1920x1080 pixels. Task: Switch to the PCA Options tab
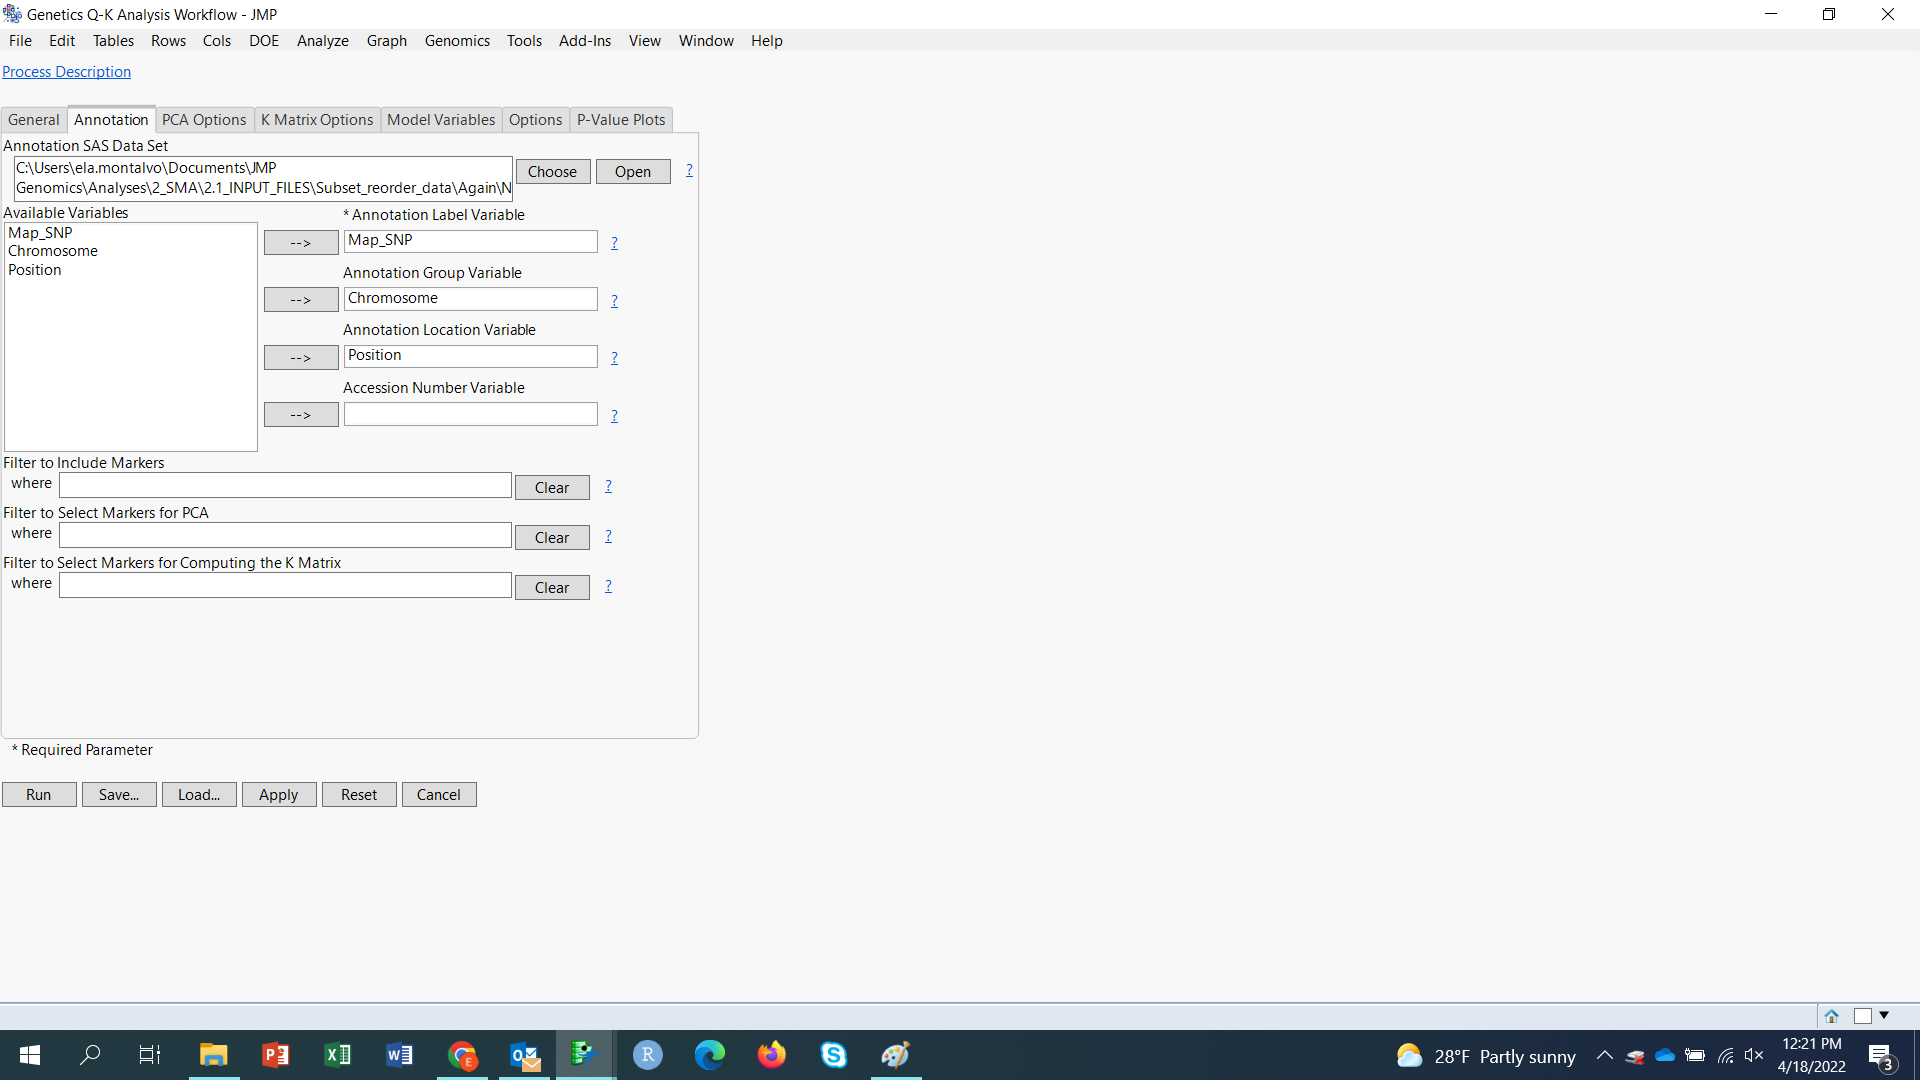point(204,120)
